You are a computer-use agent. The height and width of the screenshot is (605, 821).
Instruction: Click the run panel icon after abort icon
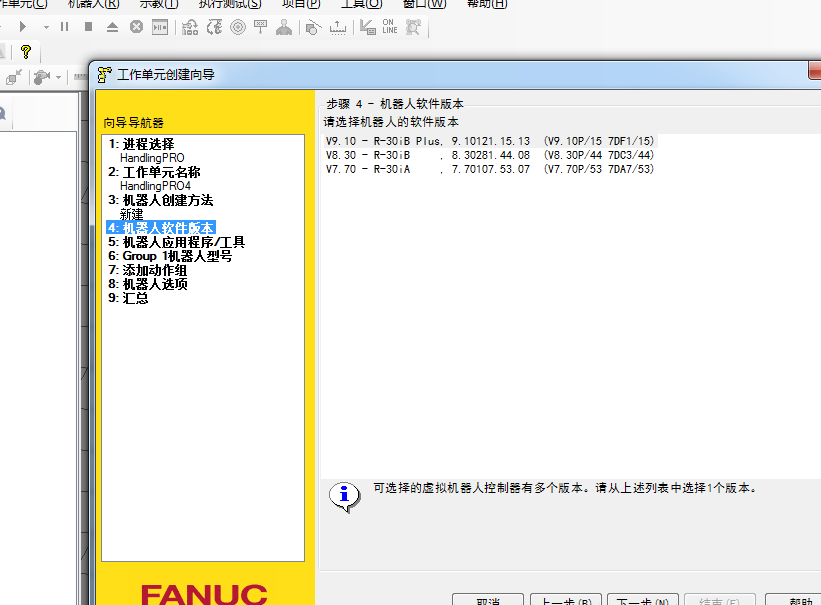click(160, 27)
